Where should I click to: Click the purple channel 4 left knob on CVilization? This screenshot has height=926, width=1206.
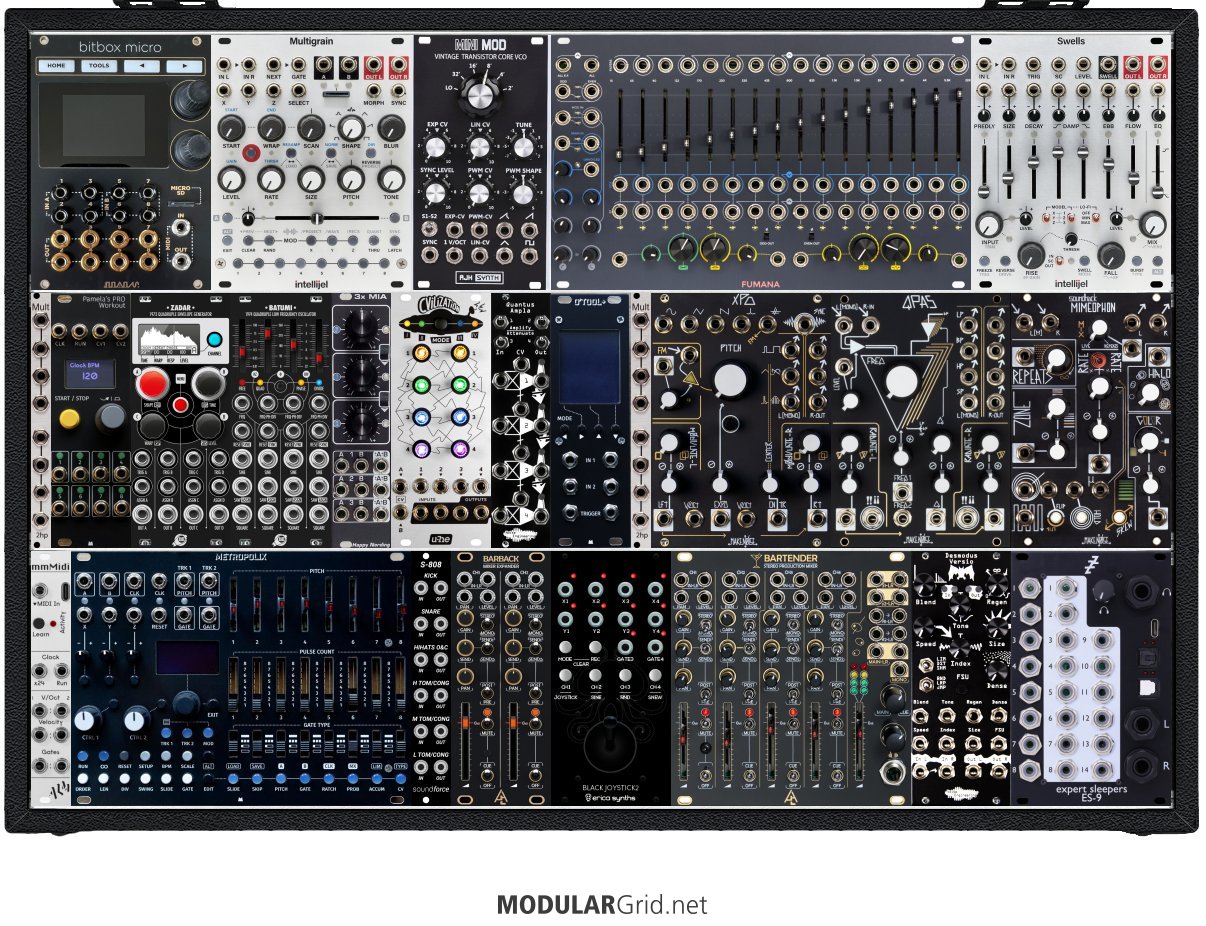point(420,451)
